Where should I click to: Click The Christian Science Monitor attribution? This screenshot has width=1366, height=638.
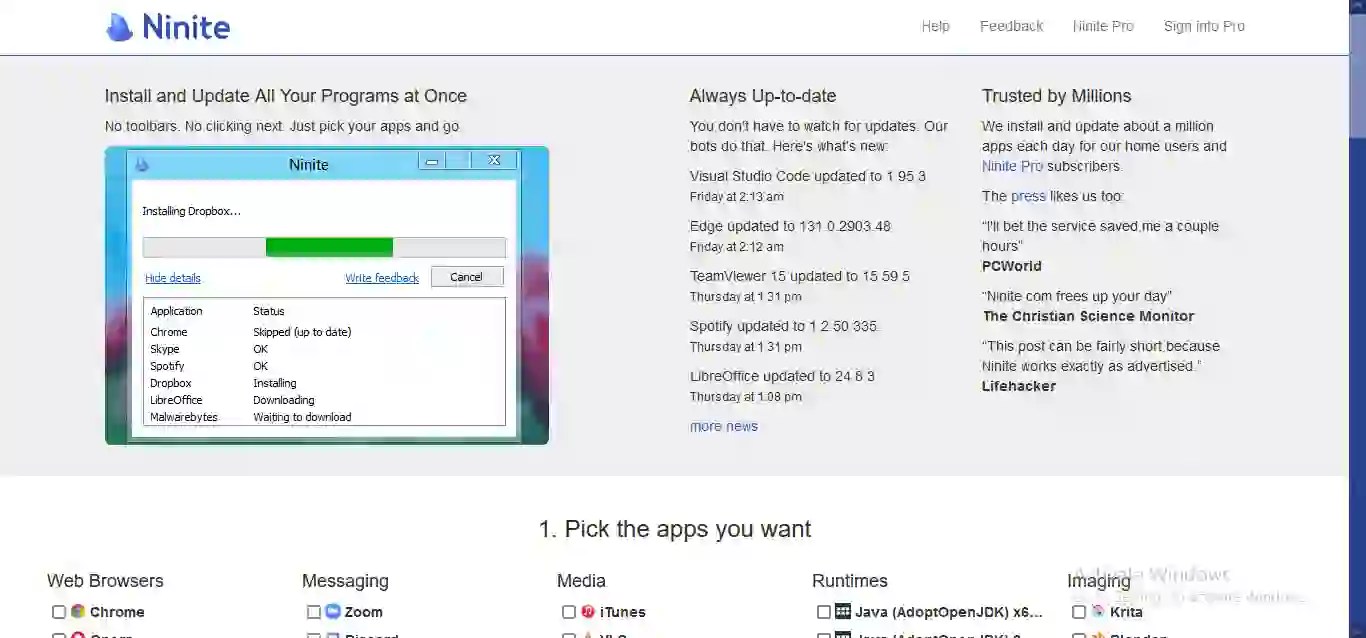pos(1088,316)
